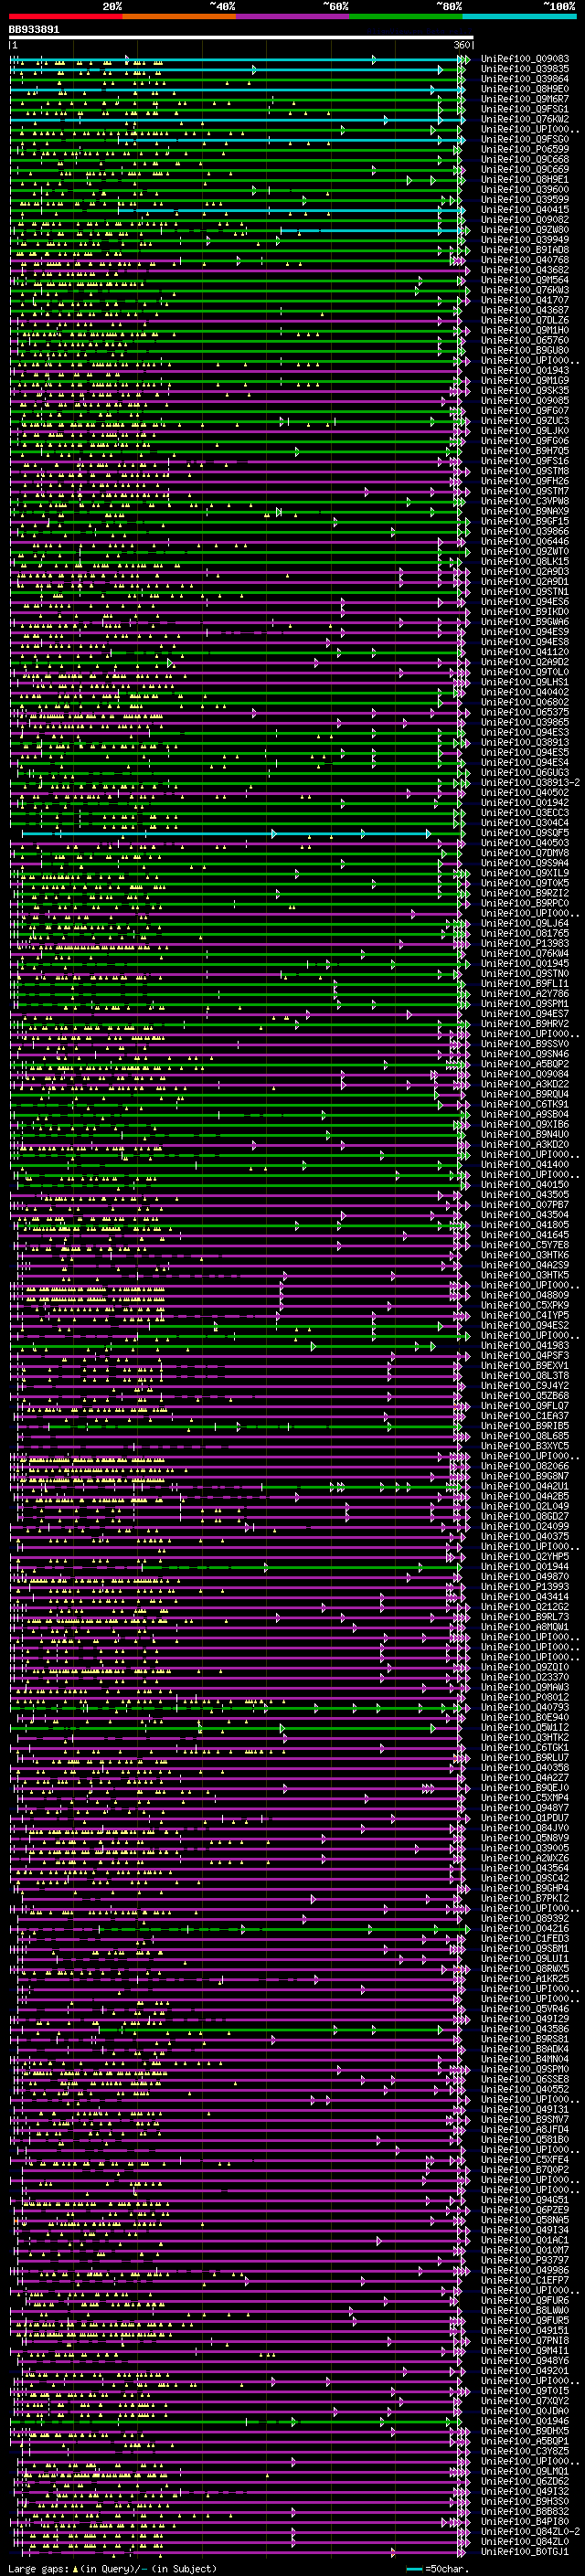Select UniRef100_A8MQW1 hit label
The width and height of the screenshot is (585, 2576).
[525, 1627]
